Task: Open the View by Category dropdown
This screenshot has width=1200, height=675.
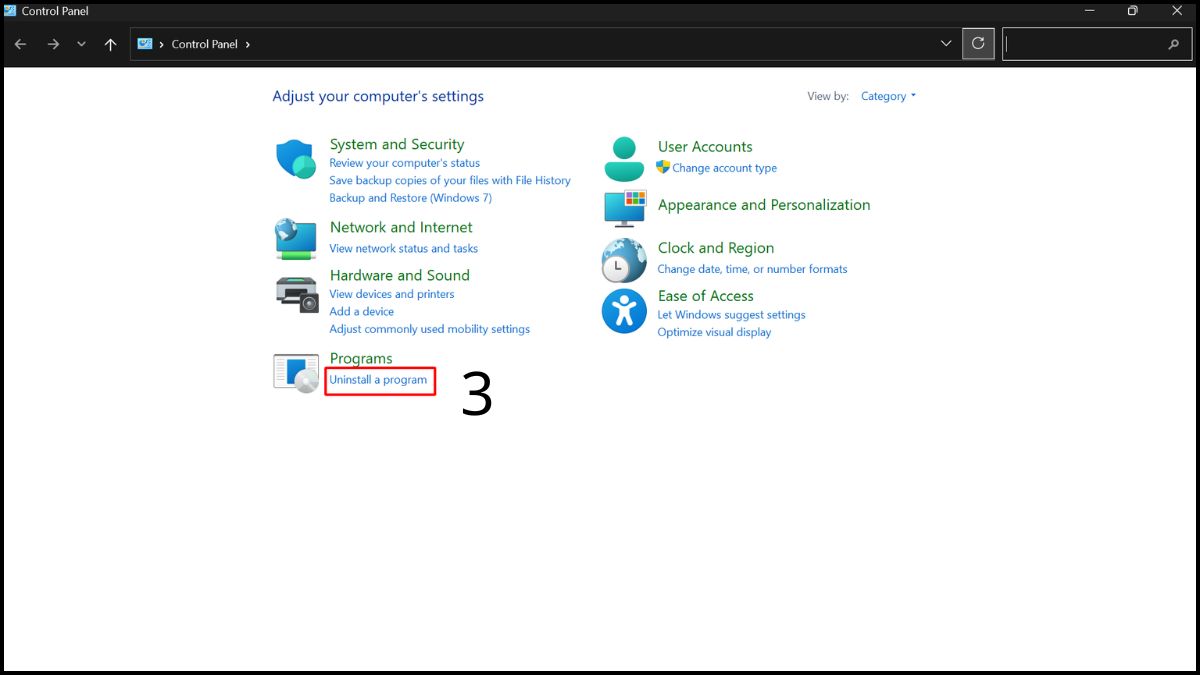Action: pos(888,96)
